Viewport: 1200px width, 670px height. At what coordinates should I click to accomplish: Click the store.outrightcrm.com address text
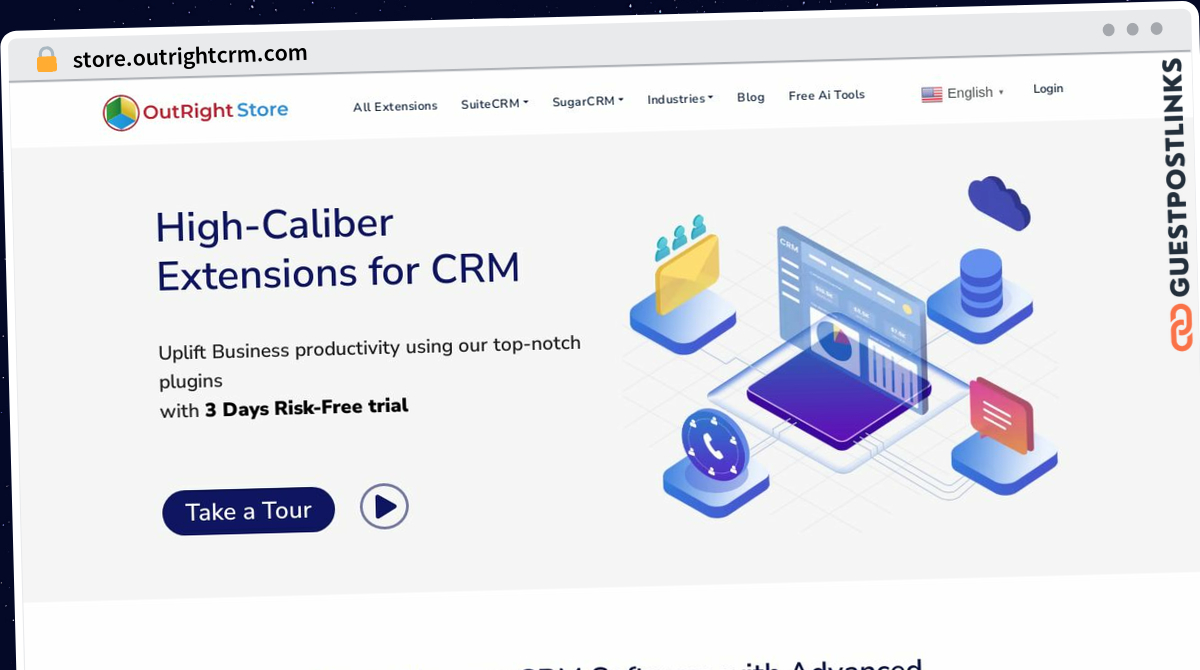click(190, 56)
